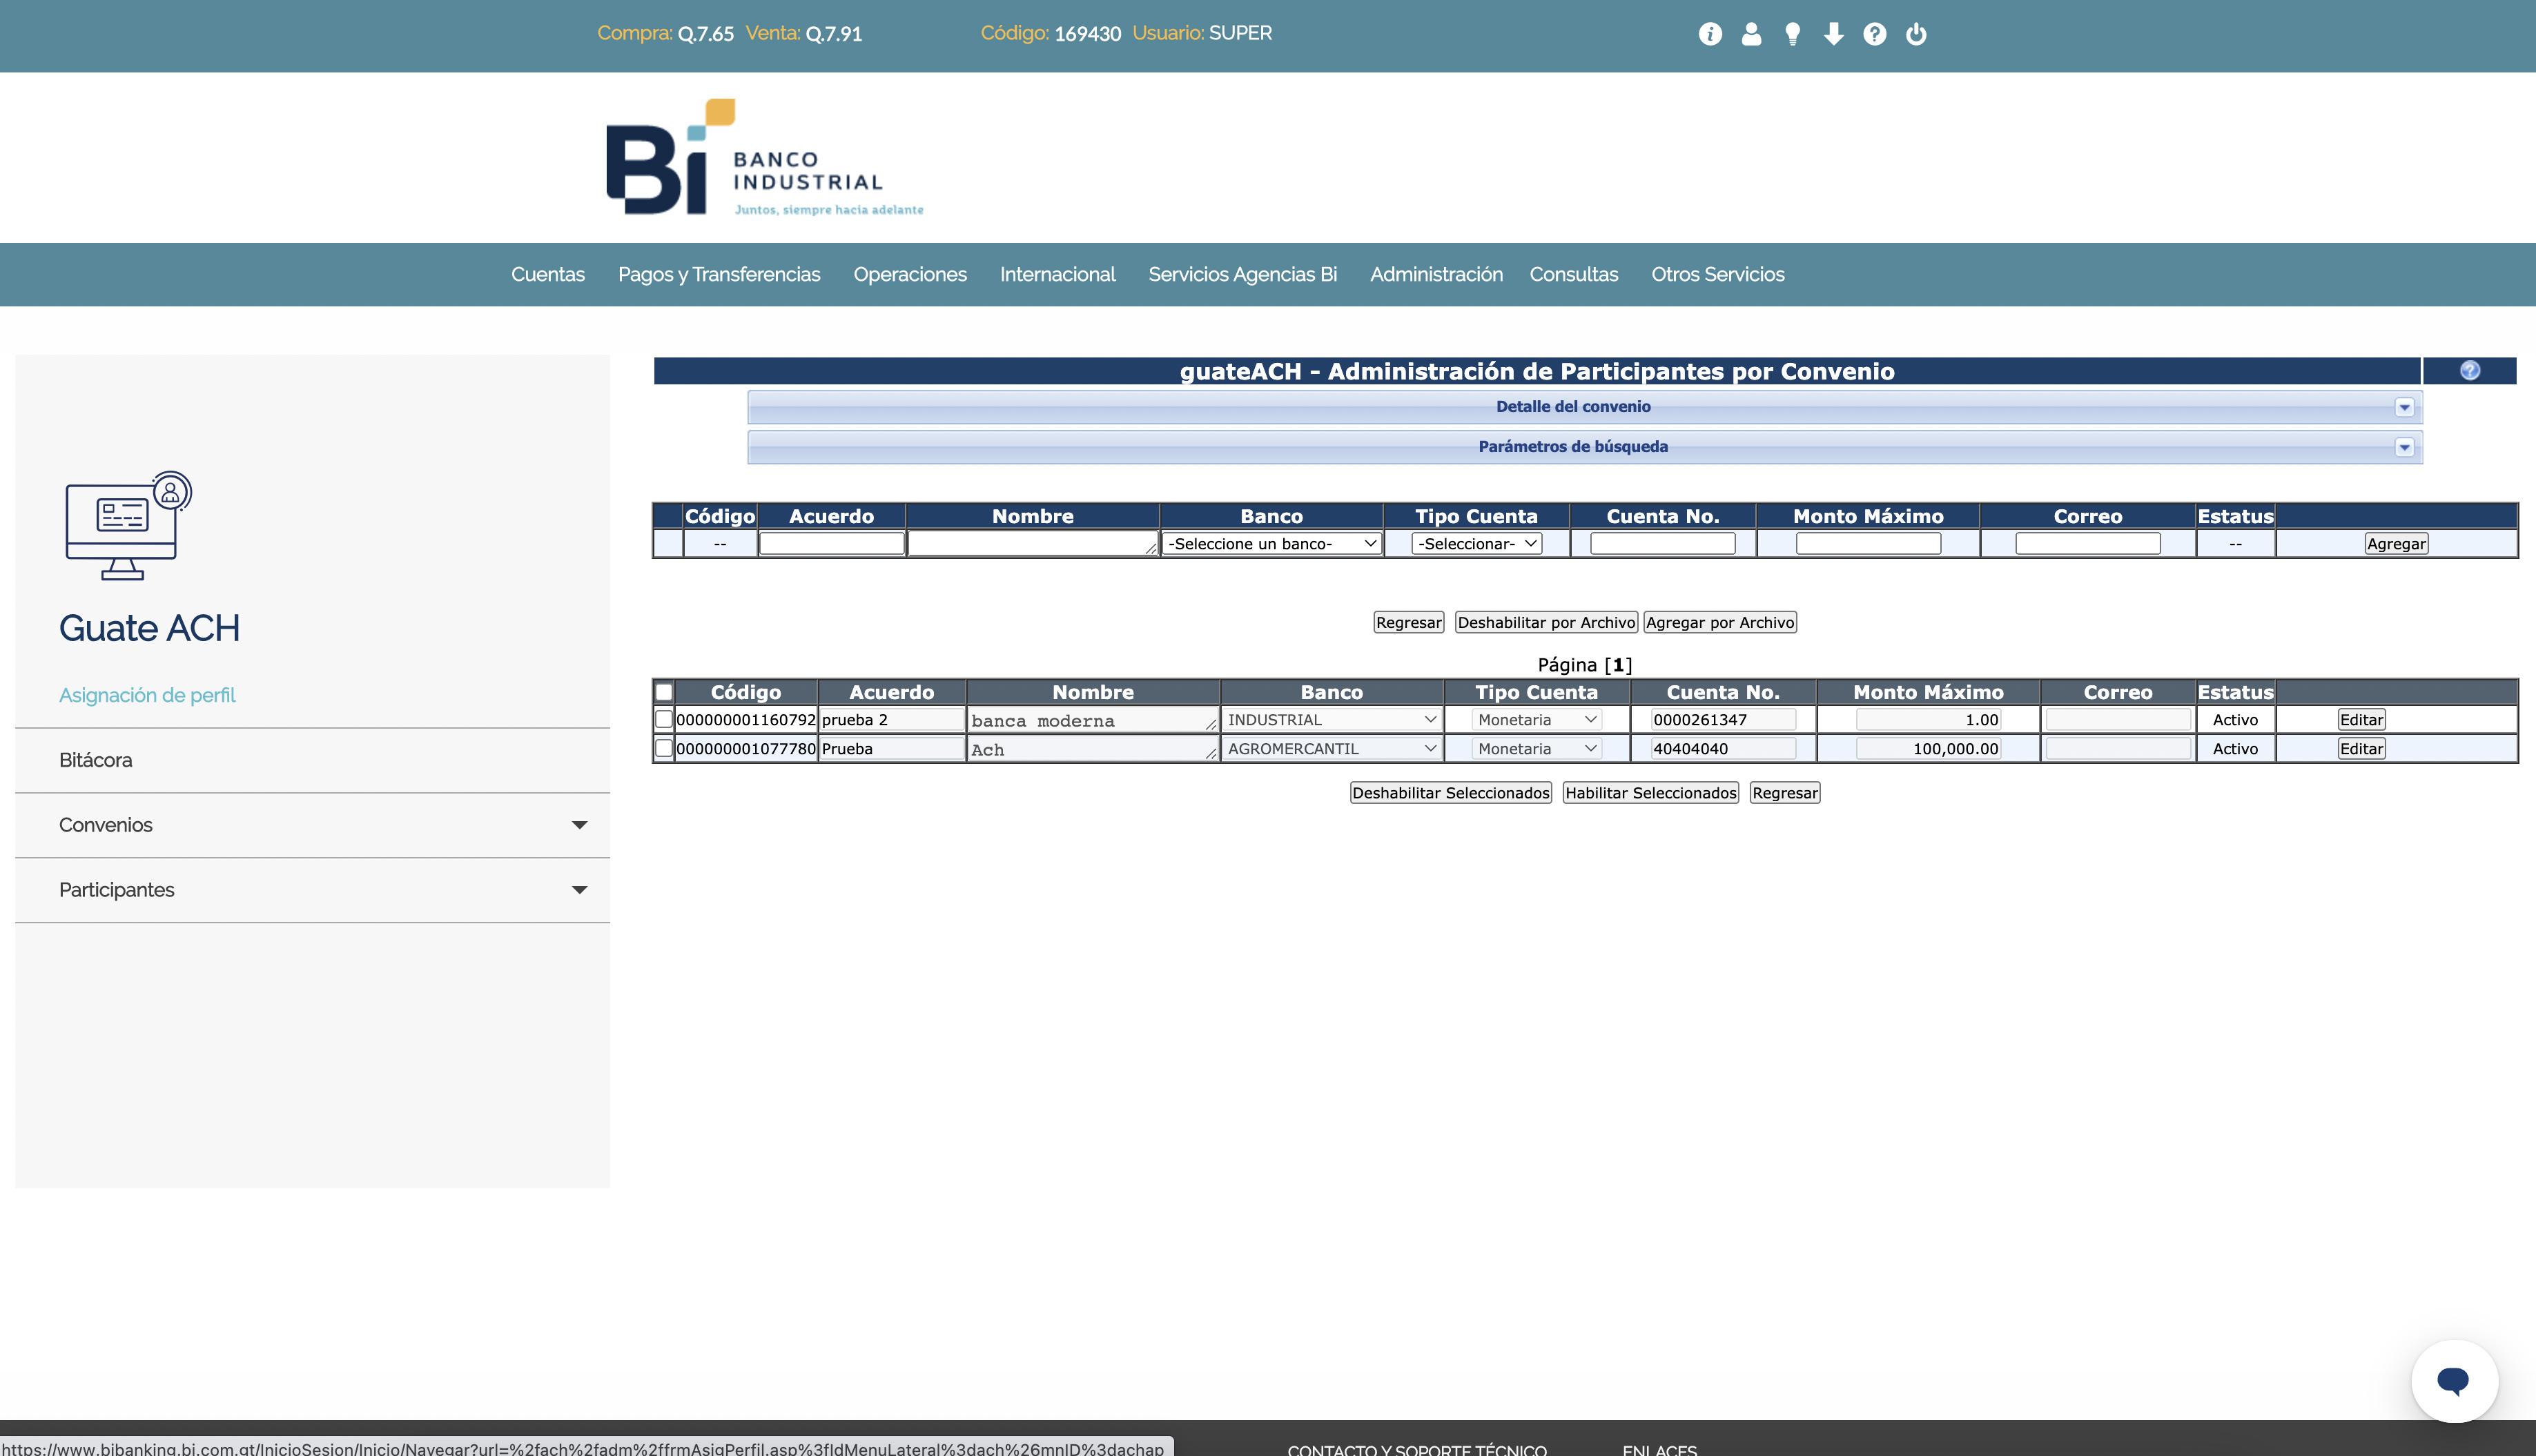This screenshot has width=2536, height=1456.
Task: Select checkbox for participant 000000001077780
Action: (x=664, y=748)
